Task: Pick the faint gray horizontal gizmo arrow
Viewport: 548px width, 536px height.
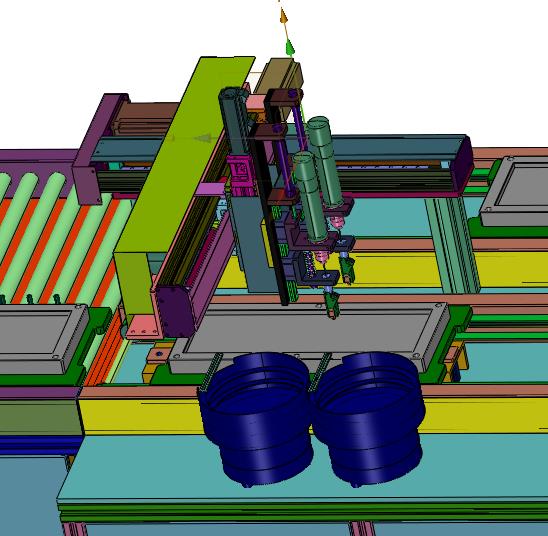Action: coord(203,138)
